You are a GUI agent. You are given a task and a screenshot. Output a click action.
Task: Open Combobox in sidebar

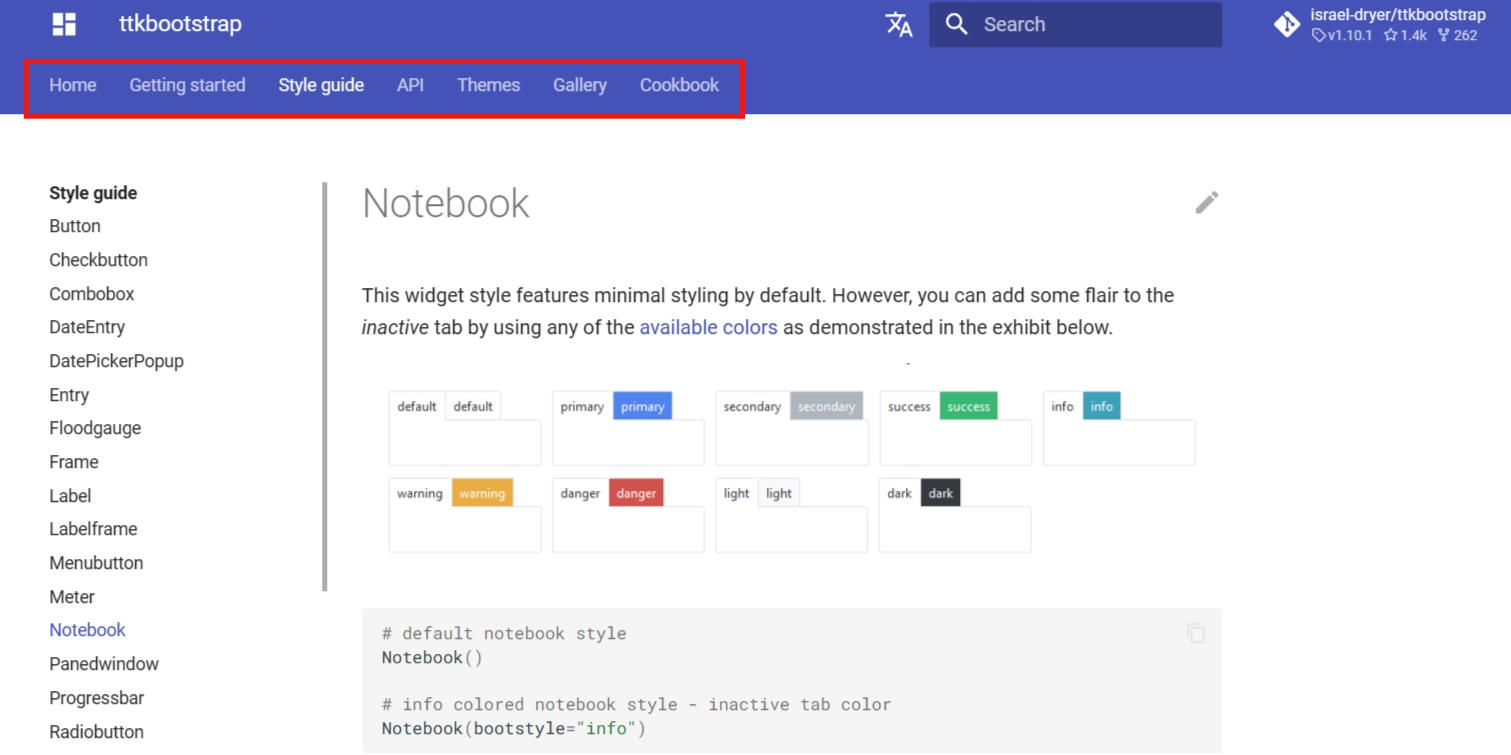click(x=91, y=294)
